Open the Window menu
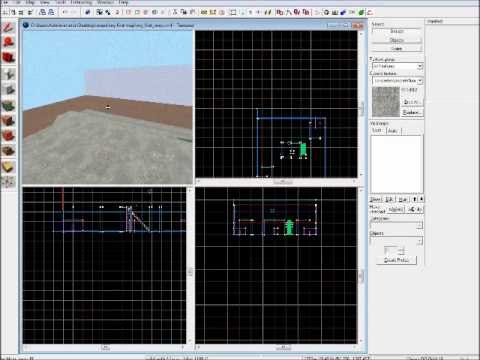This screenshot has width=480, height=360. [x=106, y=2]
